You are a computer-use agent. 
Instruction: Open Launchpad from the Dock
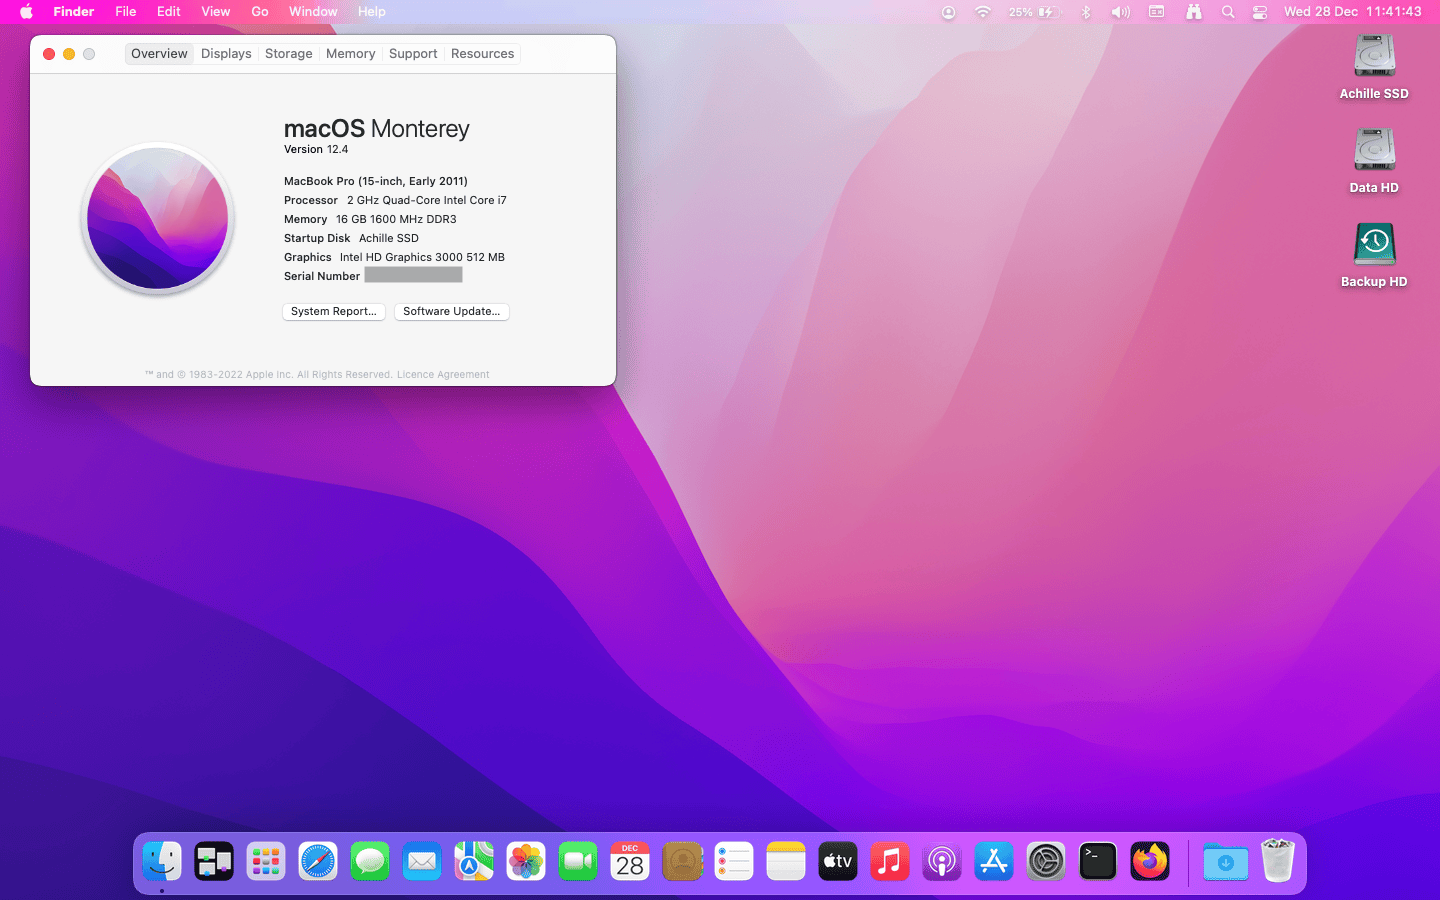coord(266,861)
